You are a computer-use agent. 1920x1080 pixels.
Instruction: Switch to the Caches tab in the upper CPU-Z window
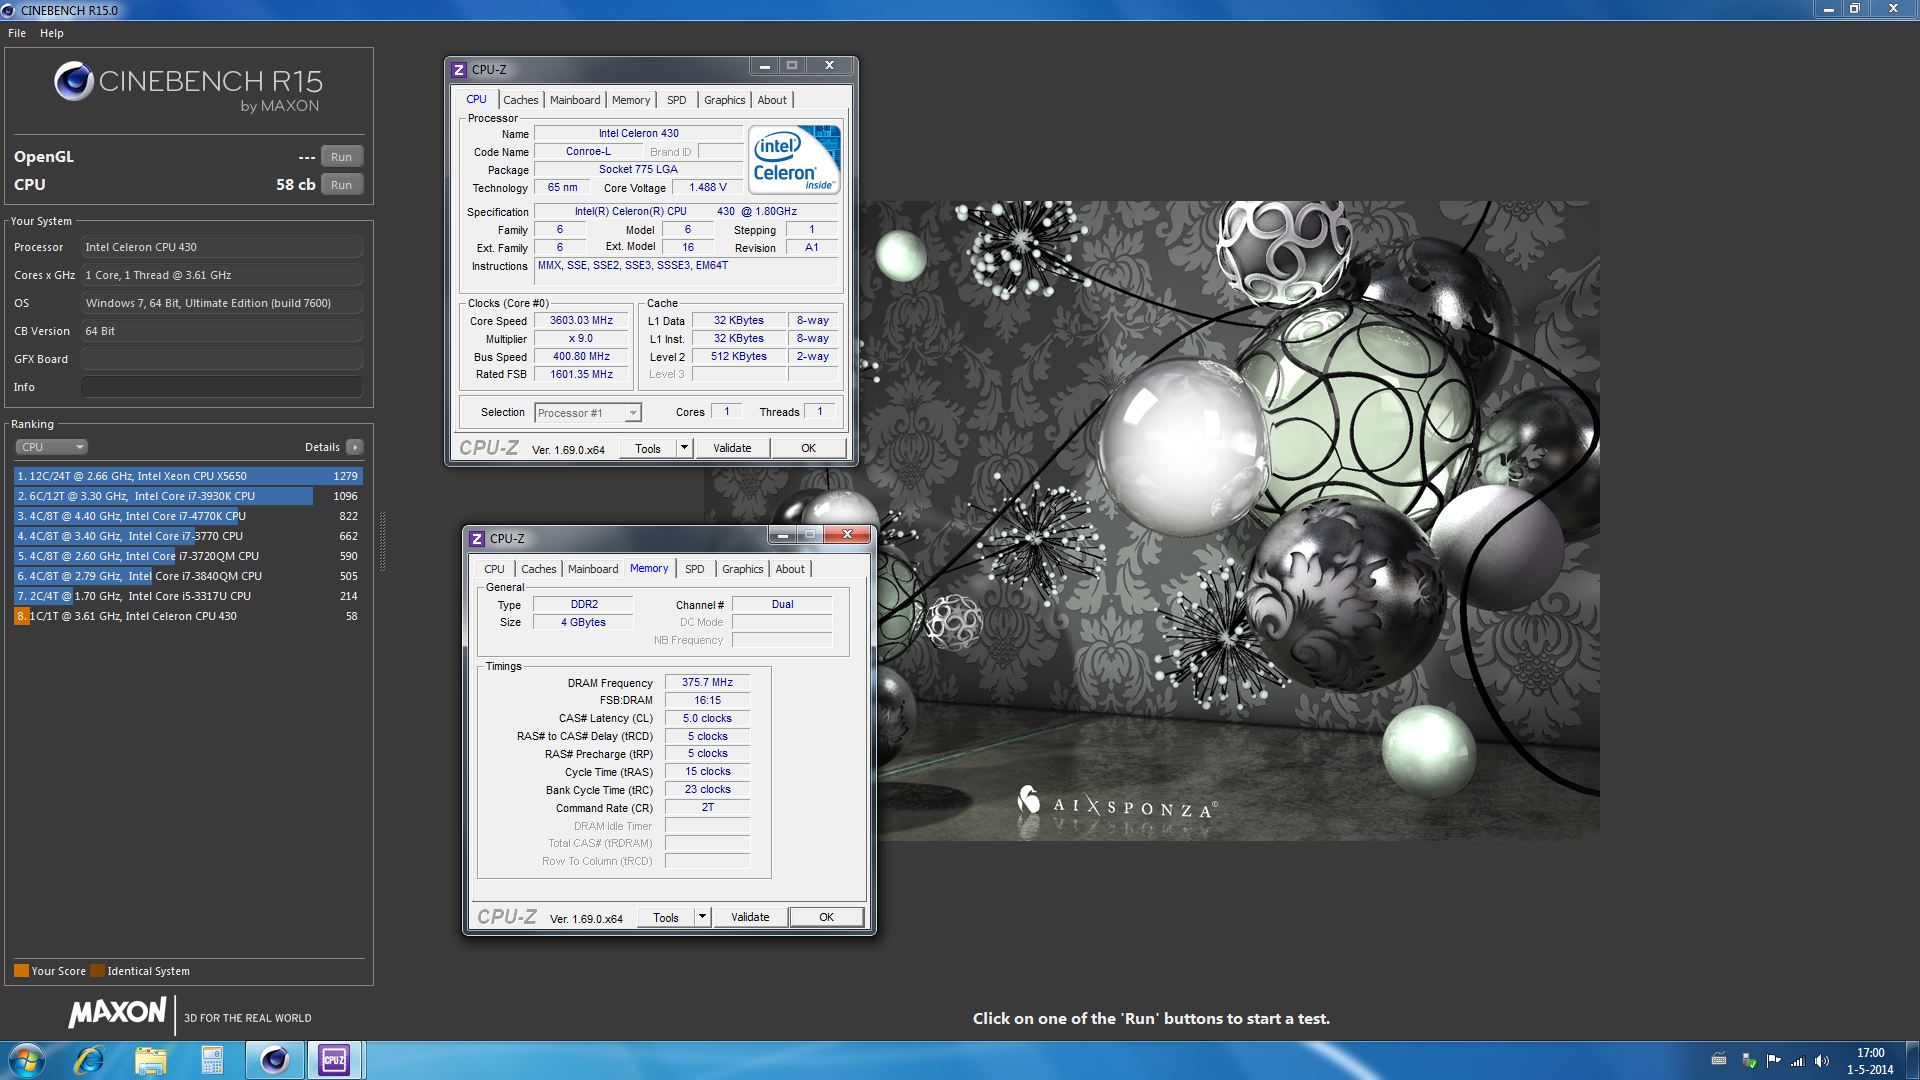[x=521, y=100]
